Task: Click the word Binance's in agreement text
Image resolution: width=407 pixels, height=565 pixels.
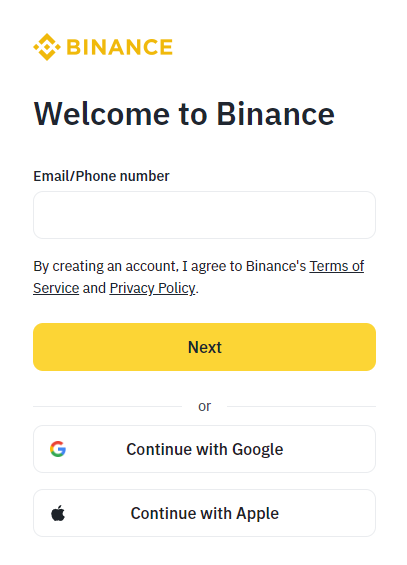Action: point(276,266)
